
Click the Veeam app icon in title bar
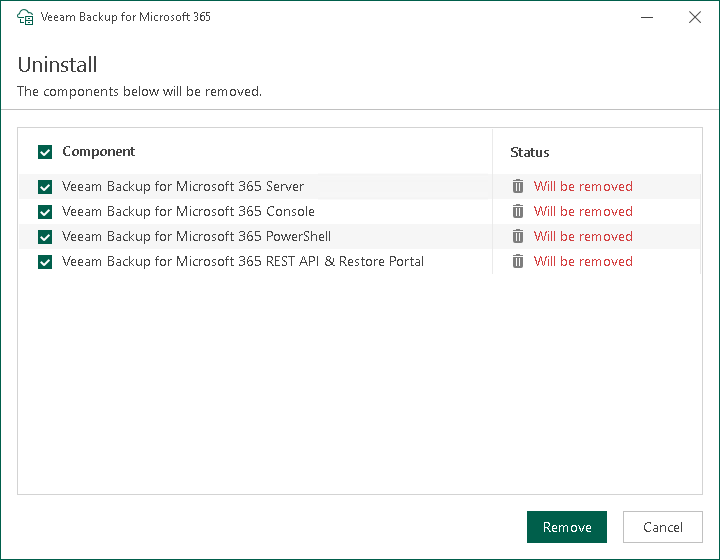pos(26,17)
